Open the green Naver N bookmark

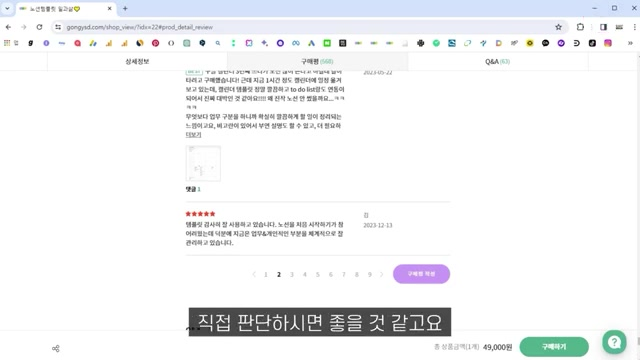(x=327, y=43)
